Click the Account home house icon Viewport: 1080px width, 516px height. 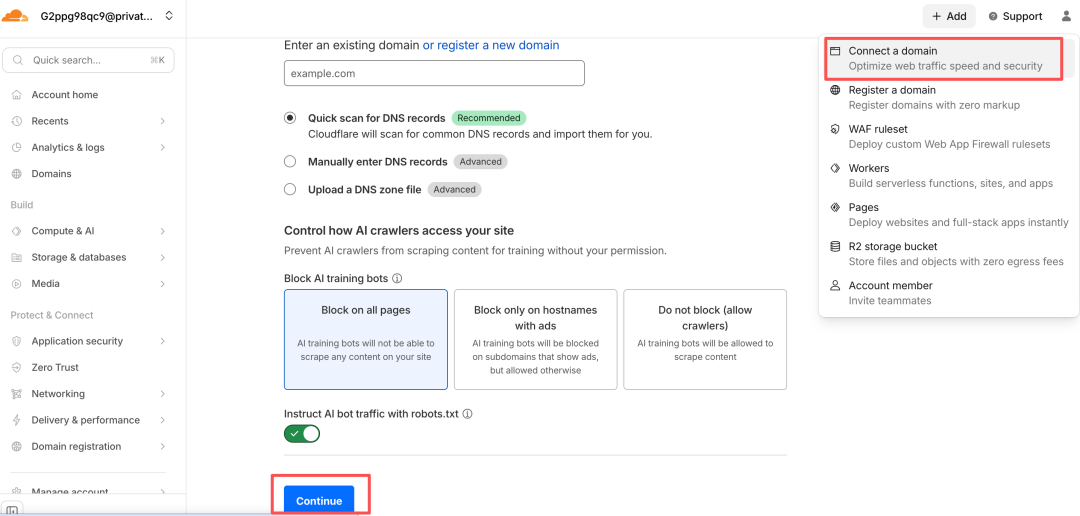(17, 95)
